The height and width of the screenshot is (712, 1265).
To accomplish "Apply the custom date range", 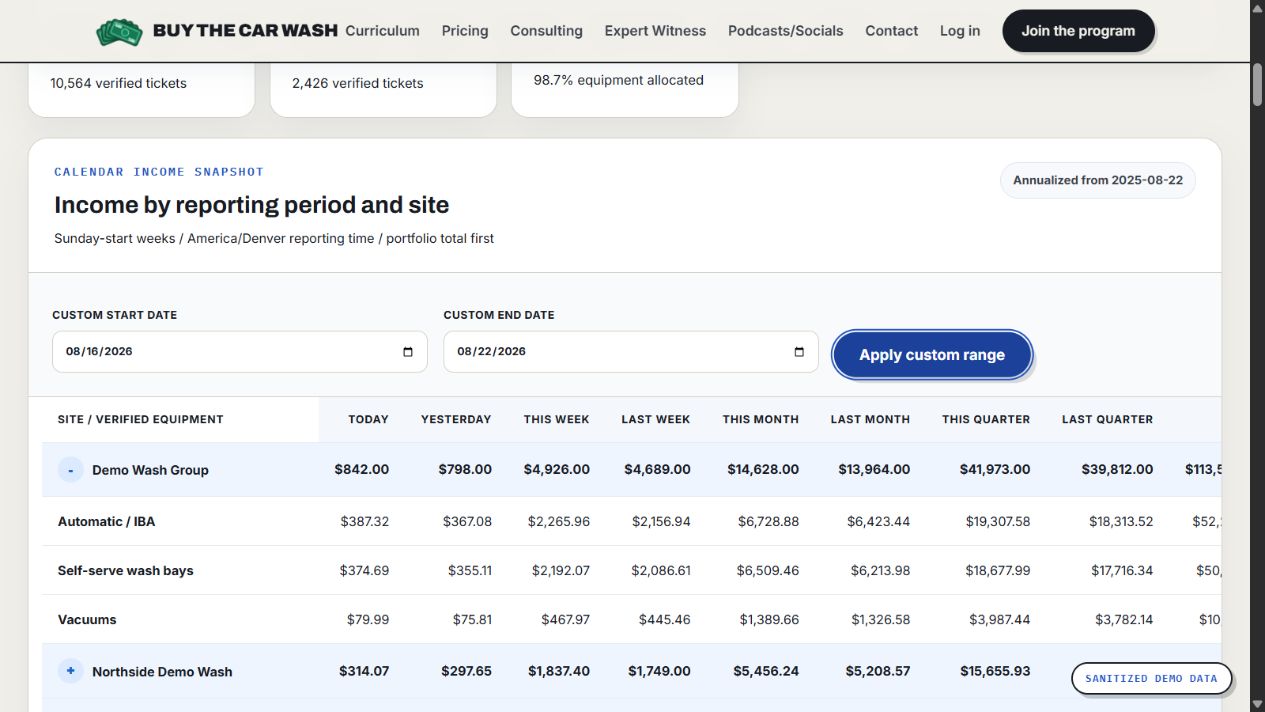I will (x=932, y=355).
